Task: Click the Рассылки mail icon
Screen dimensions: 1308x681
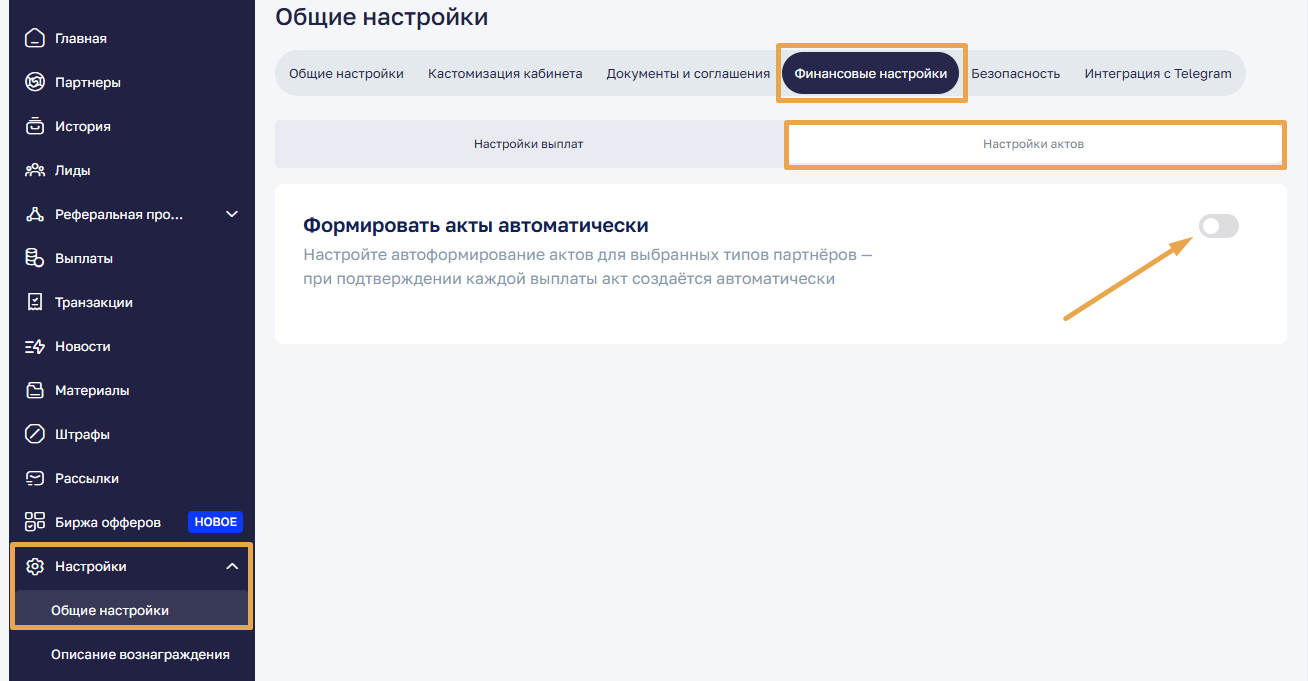Action: pyautogui.click(x=35, y=479)
